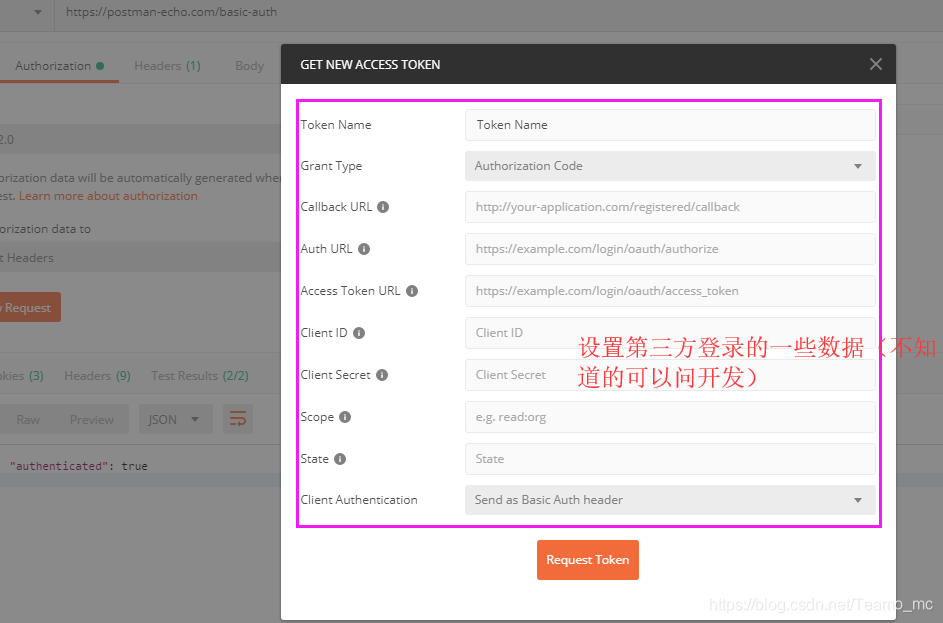Open the HTTP method dropdown arrow beside URL
Screen dimensions: 943x623
click(37, 12)
